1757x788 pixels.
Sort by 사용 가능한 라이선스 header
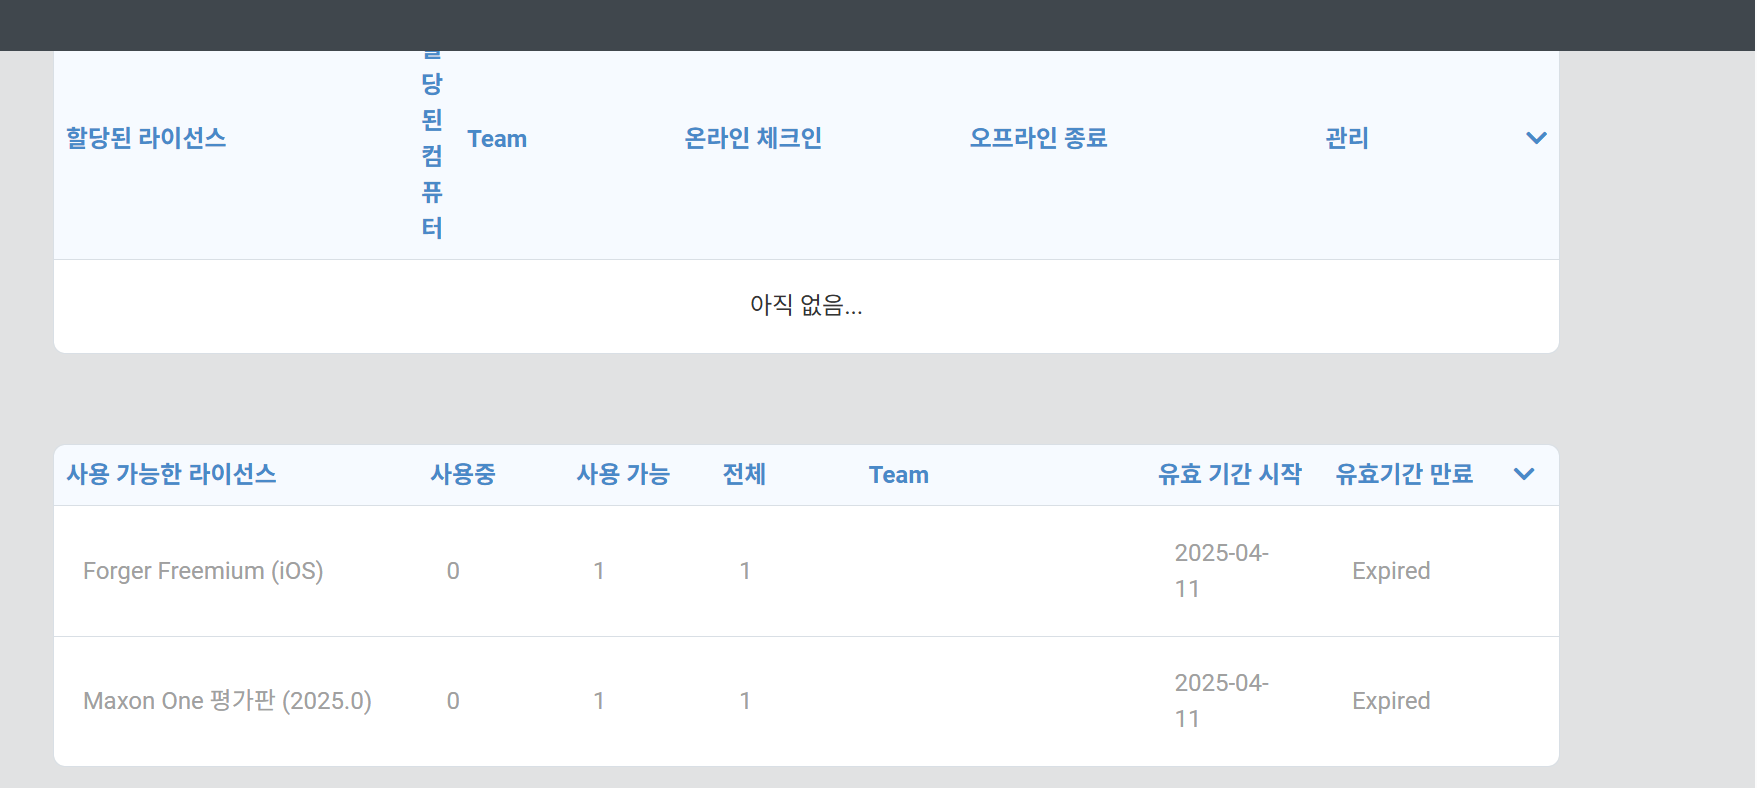pos(171,474)
